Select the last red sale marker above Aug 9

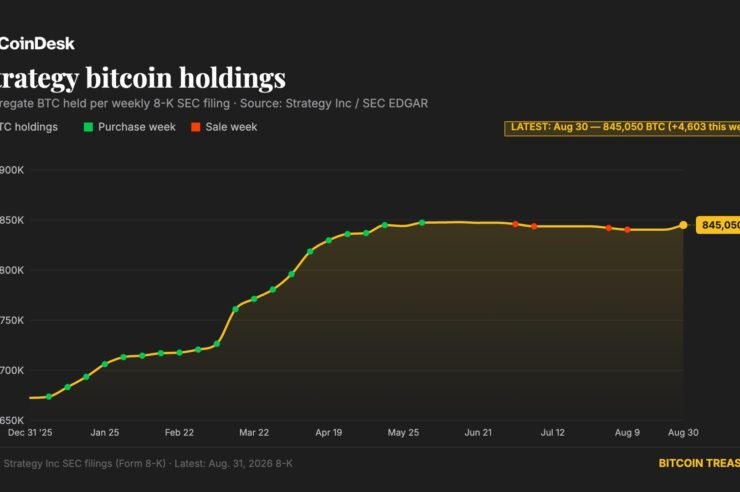tap(627, 230)
